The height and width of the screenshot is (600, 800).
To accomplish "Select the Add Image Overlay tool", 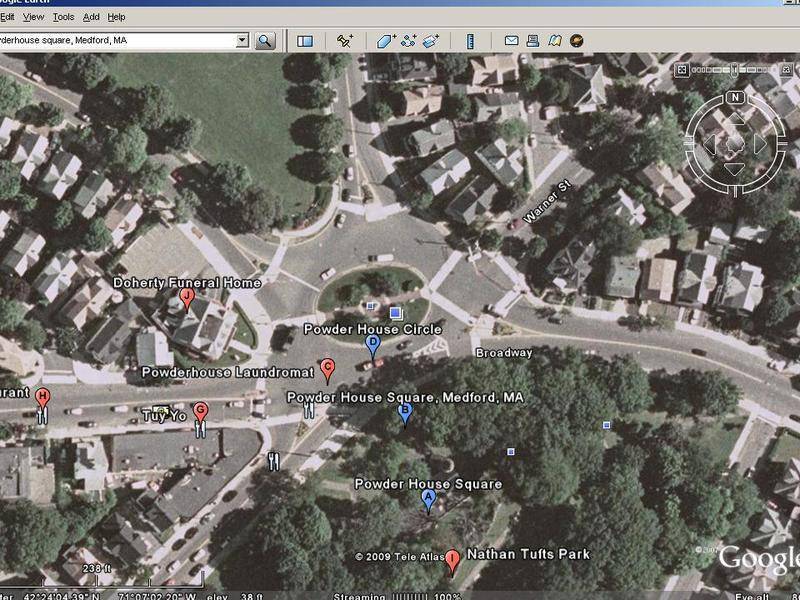I will tap(431, 41).
